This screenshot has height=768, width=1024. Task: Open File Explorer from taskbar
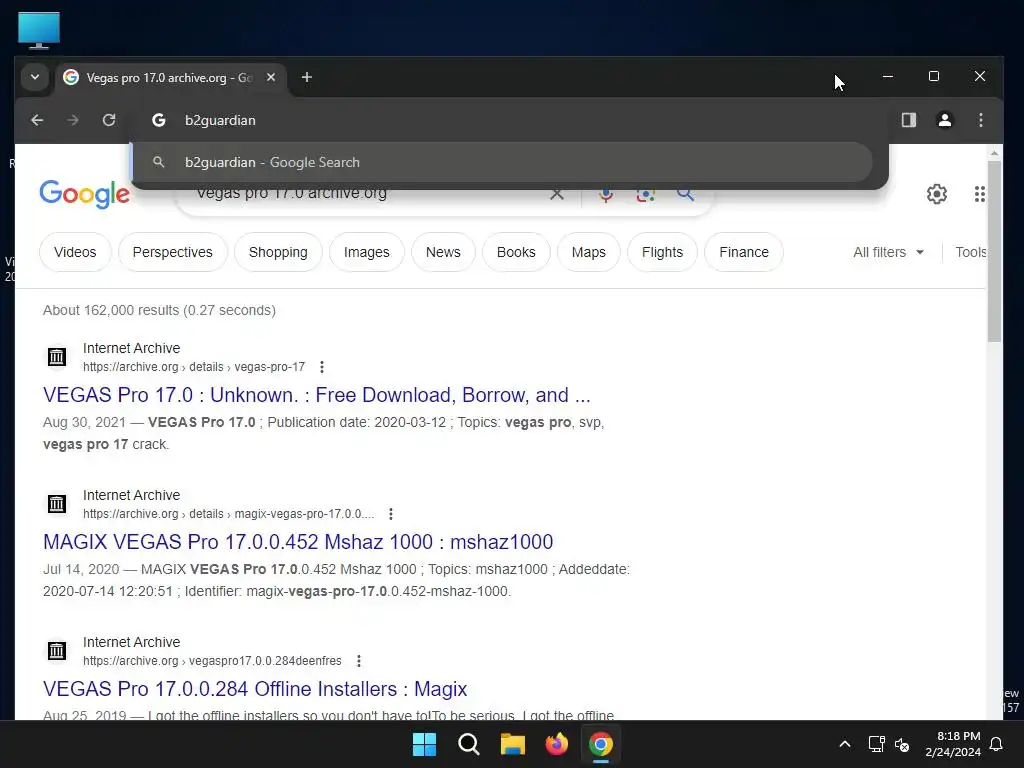[x=513, y=744]
